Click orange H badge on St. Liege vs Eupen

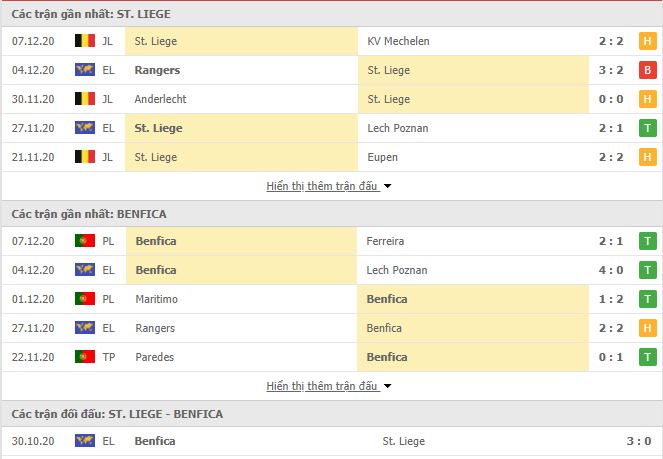point(647,157)
